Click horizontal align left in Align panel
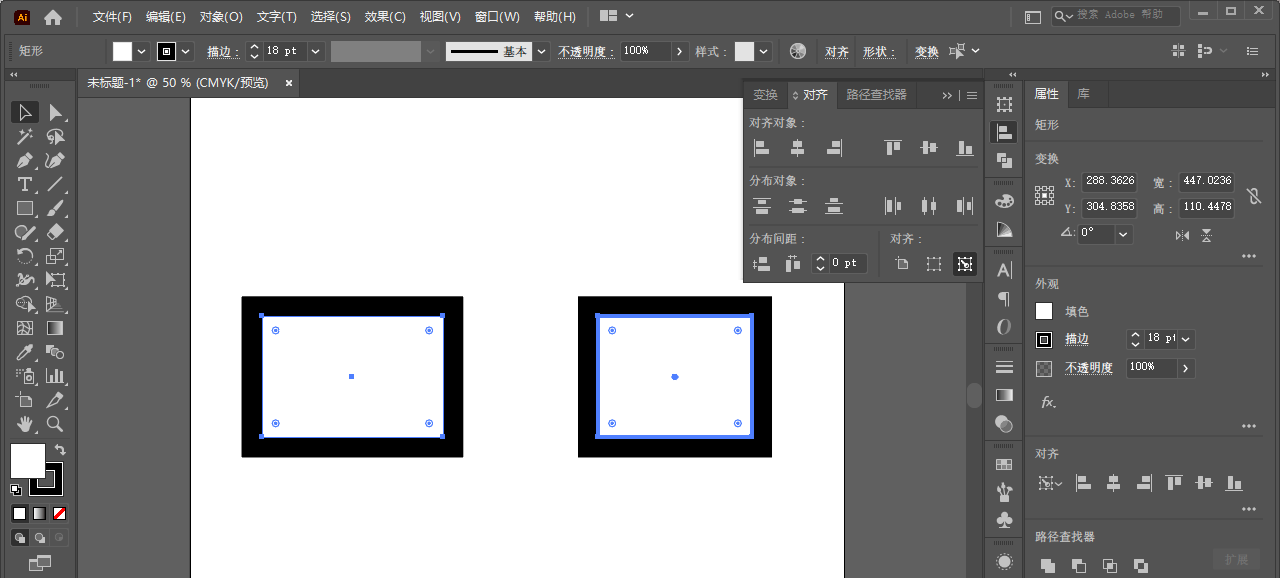 761,148
